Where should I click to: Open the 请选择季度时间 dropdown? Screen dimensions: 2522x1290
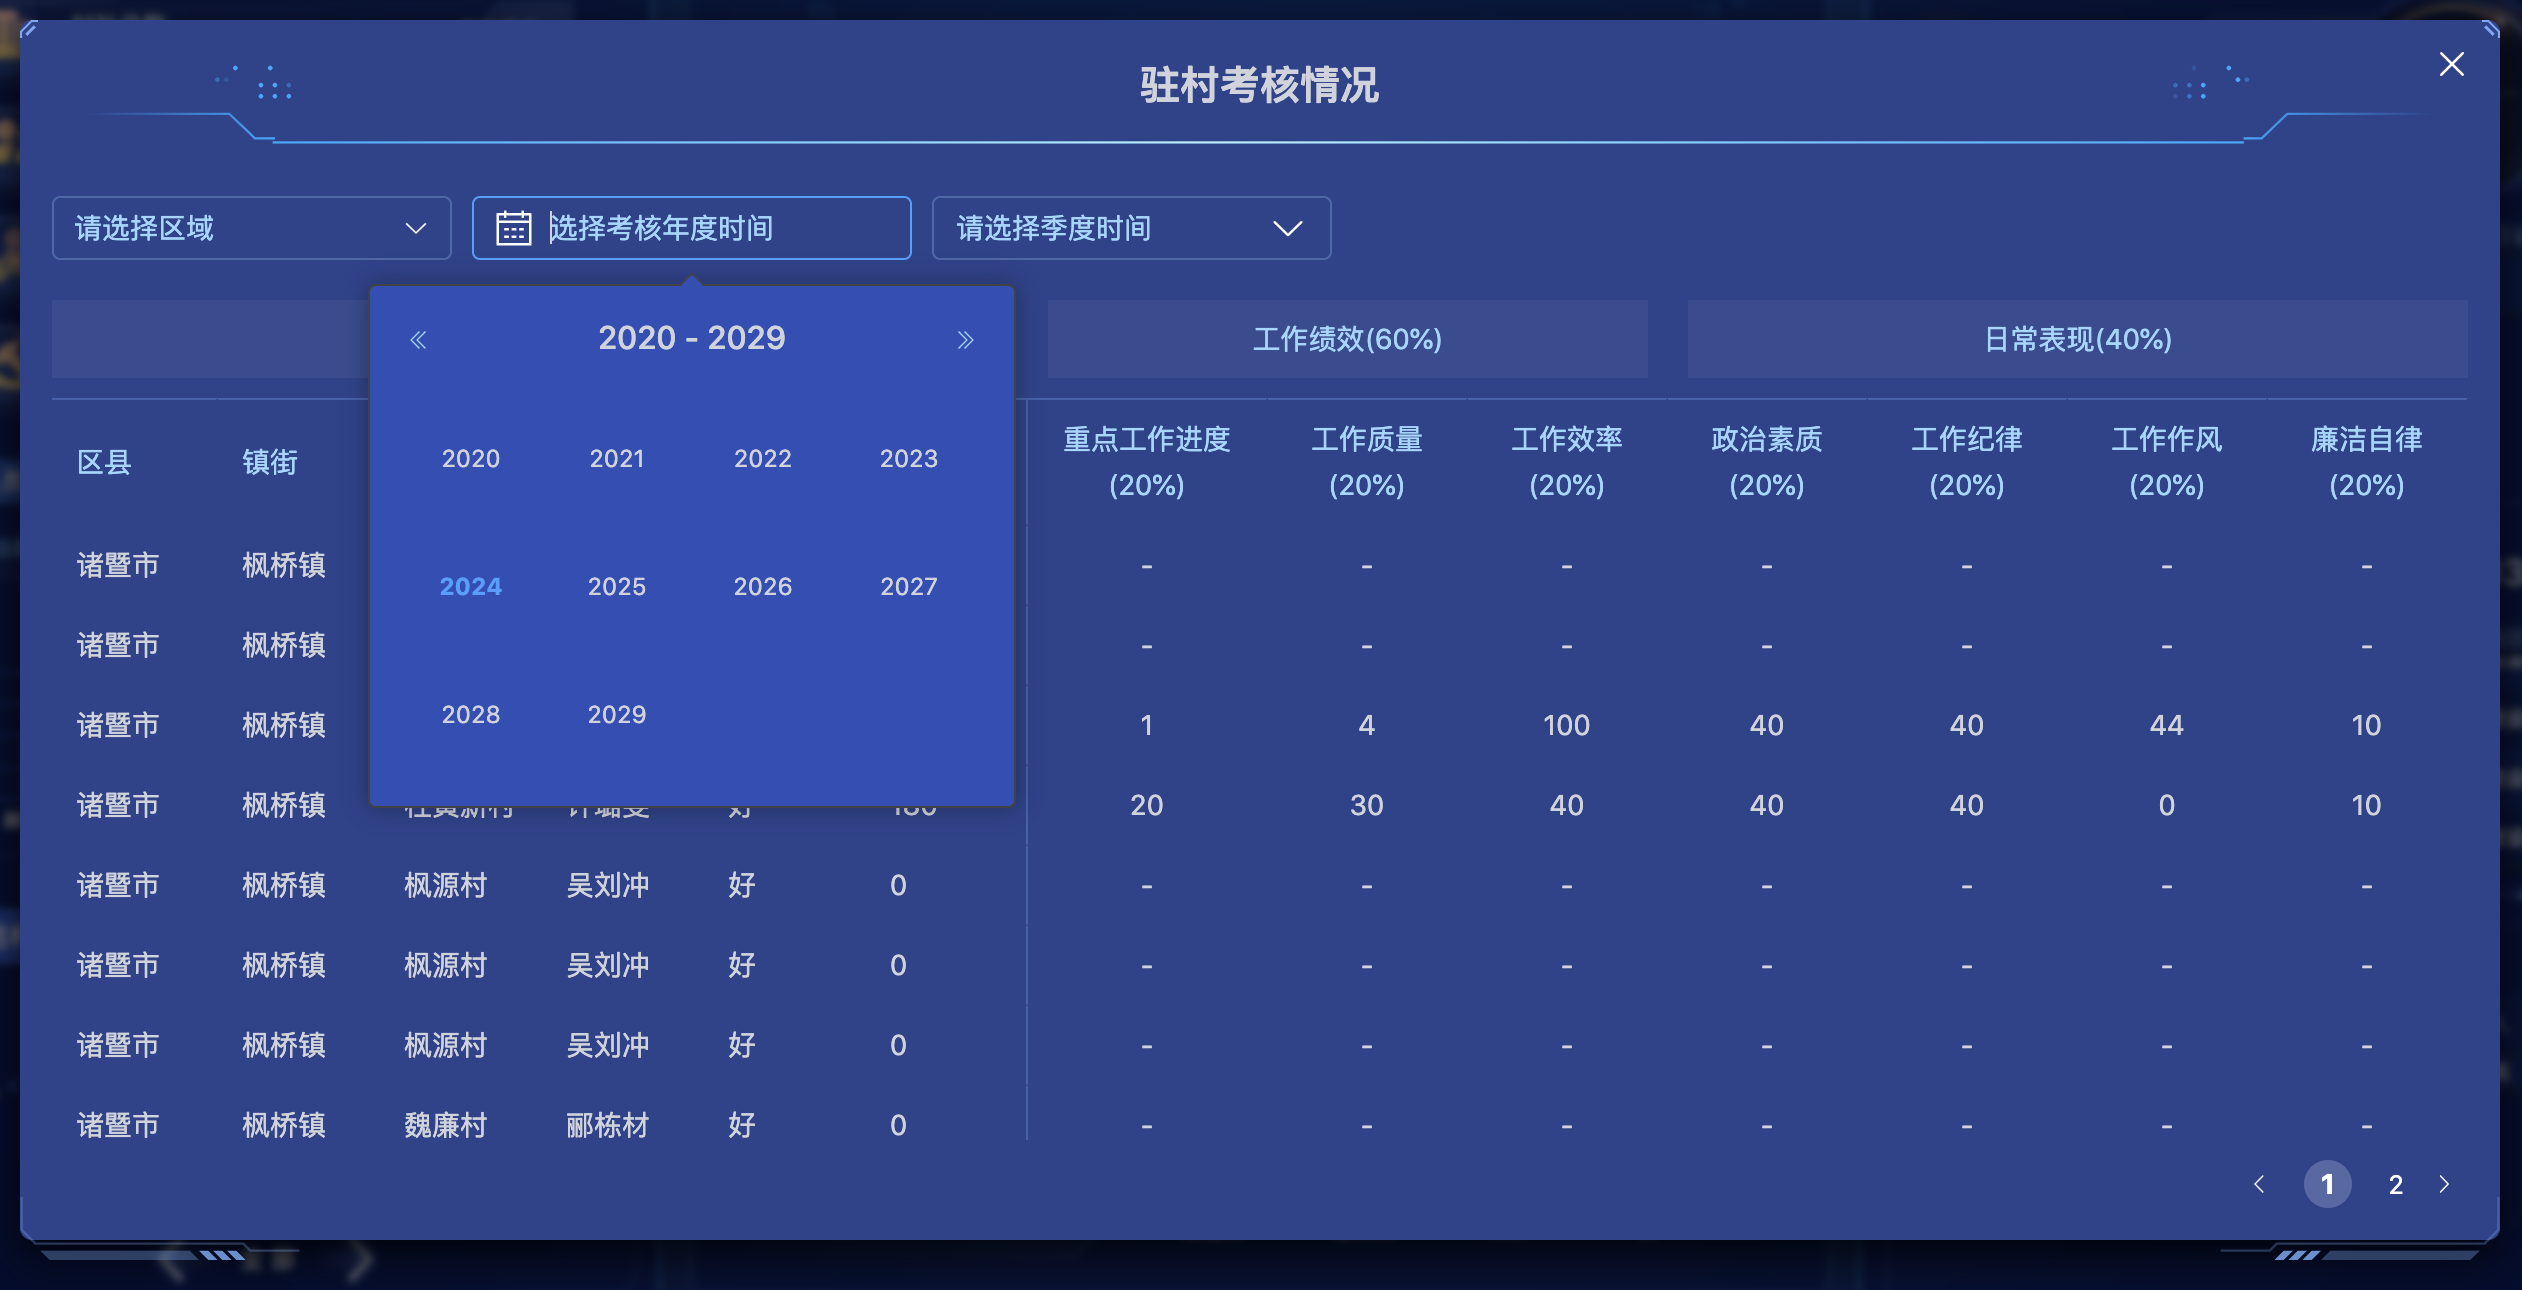[x=1131, y=228]
